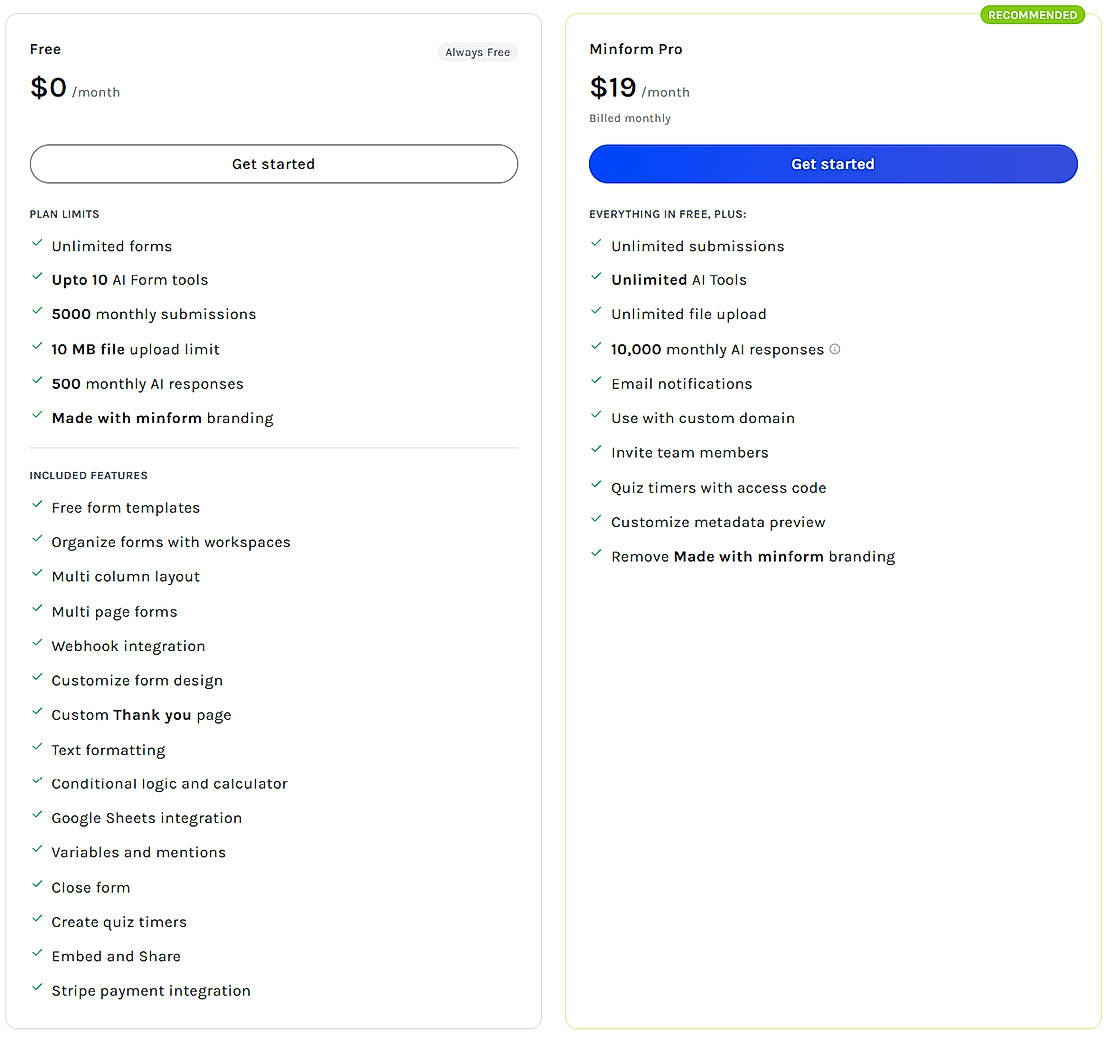Click 'Quiz timers with access code' text
This screenshot has height=1037, width=1108.
click(719, 488)
